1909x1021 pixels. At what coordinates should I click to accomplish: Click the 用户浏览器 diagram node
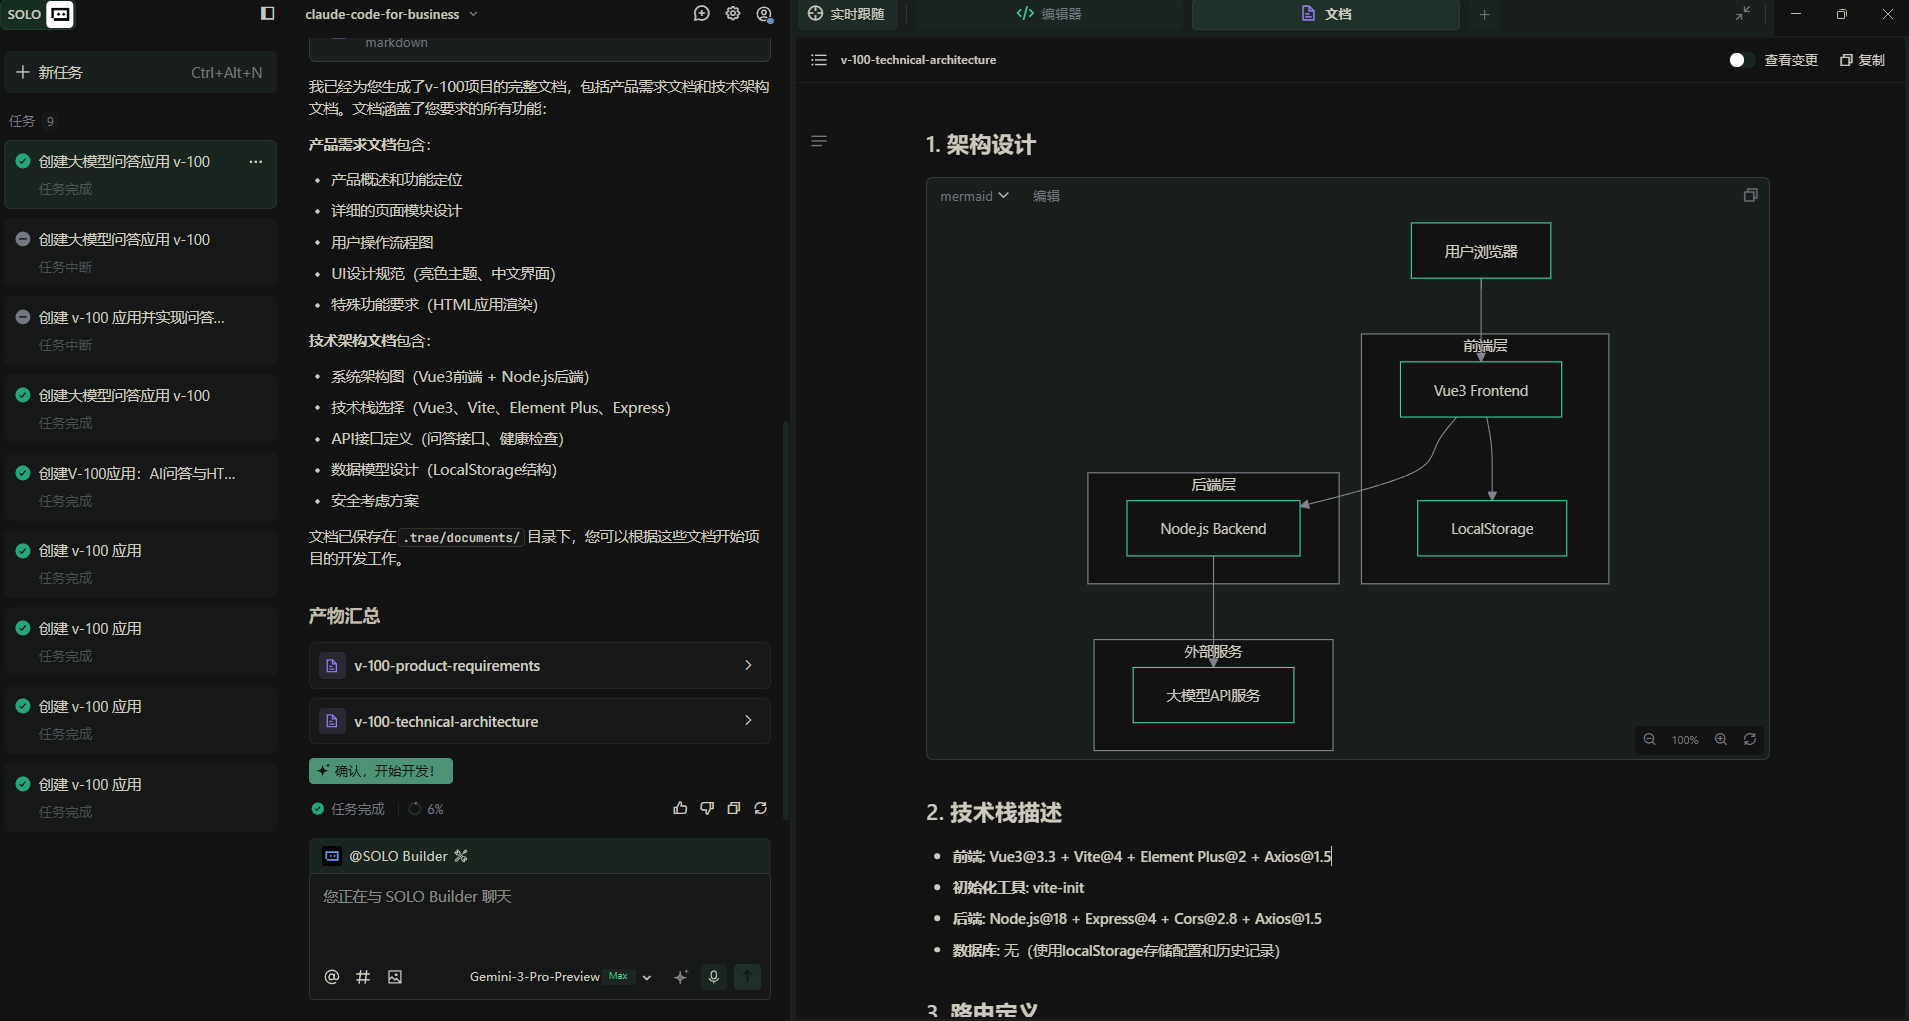click(1481, 251)
